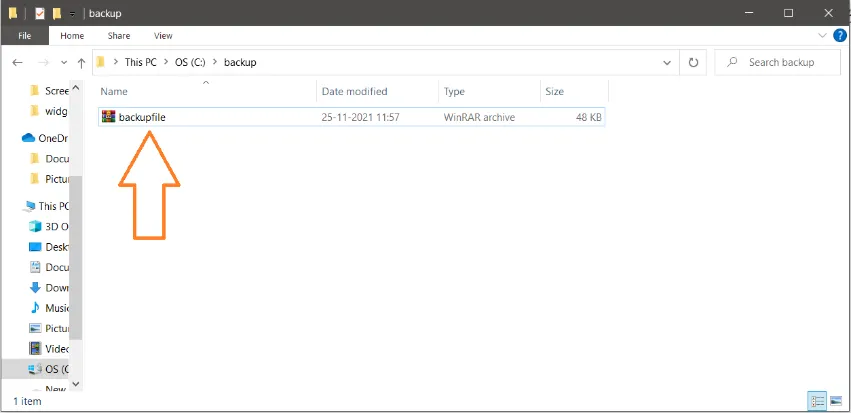Click backup in the address path
Image resolution: width=851 pixels, height=413 pixels.
(x=240, y=62)
